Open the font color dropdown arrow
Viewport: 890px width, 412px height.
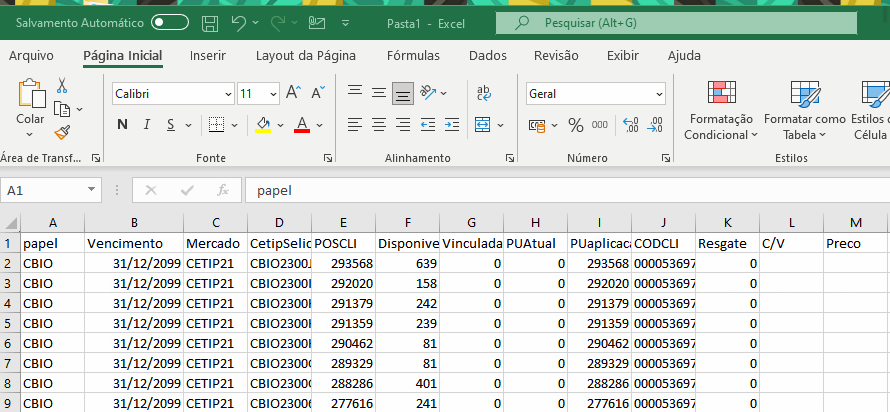[320, 125]
